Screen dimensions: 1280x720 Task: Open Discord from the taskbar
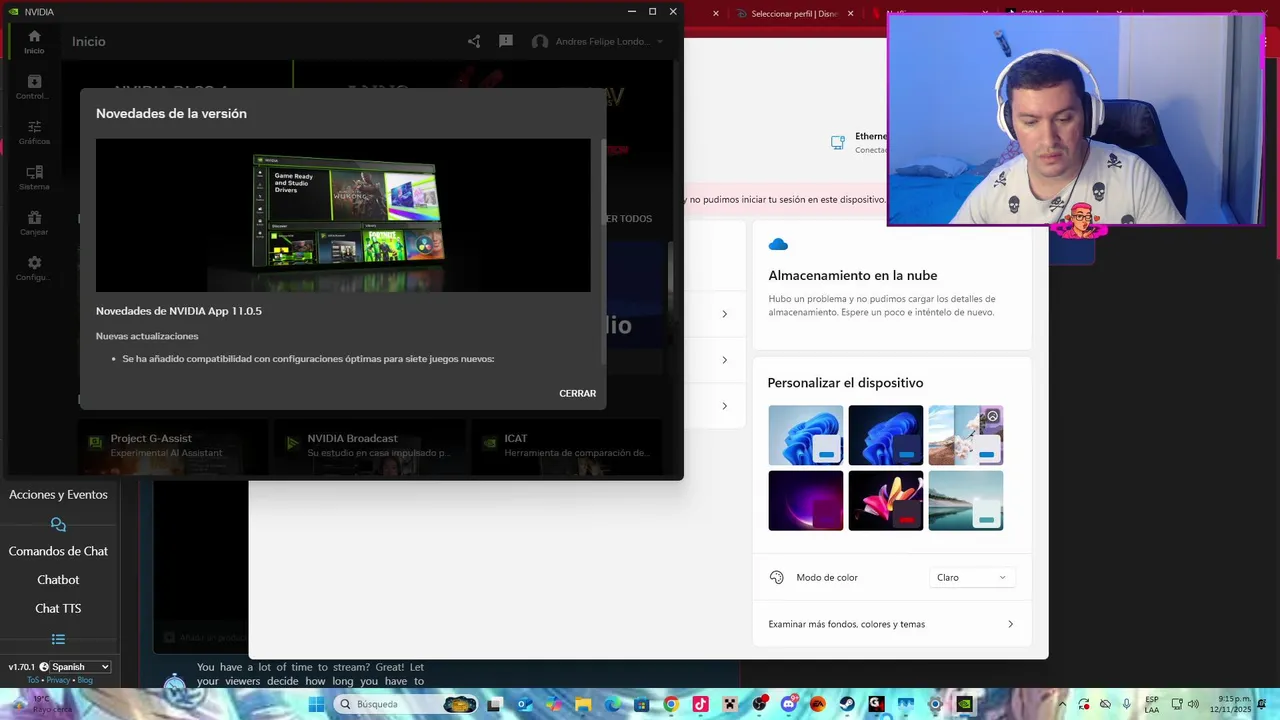click(x=789, y=704)
